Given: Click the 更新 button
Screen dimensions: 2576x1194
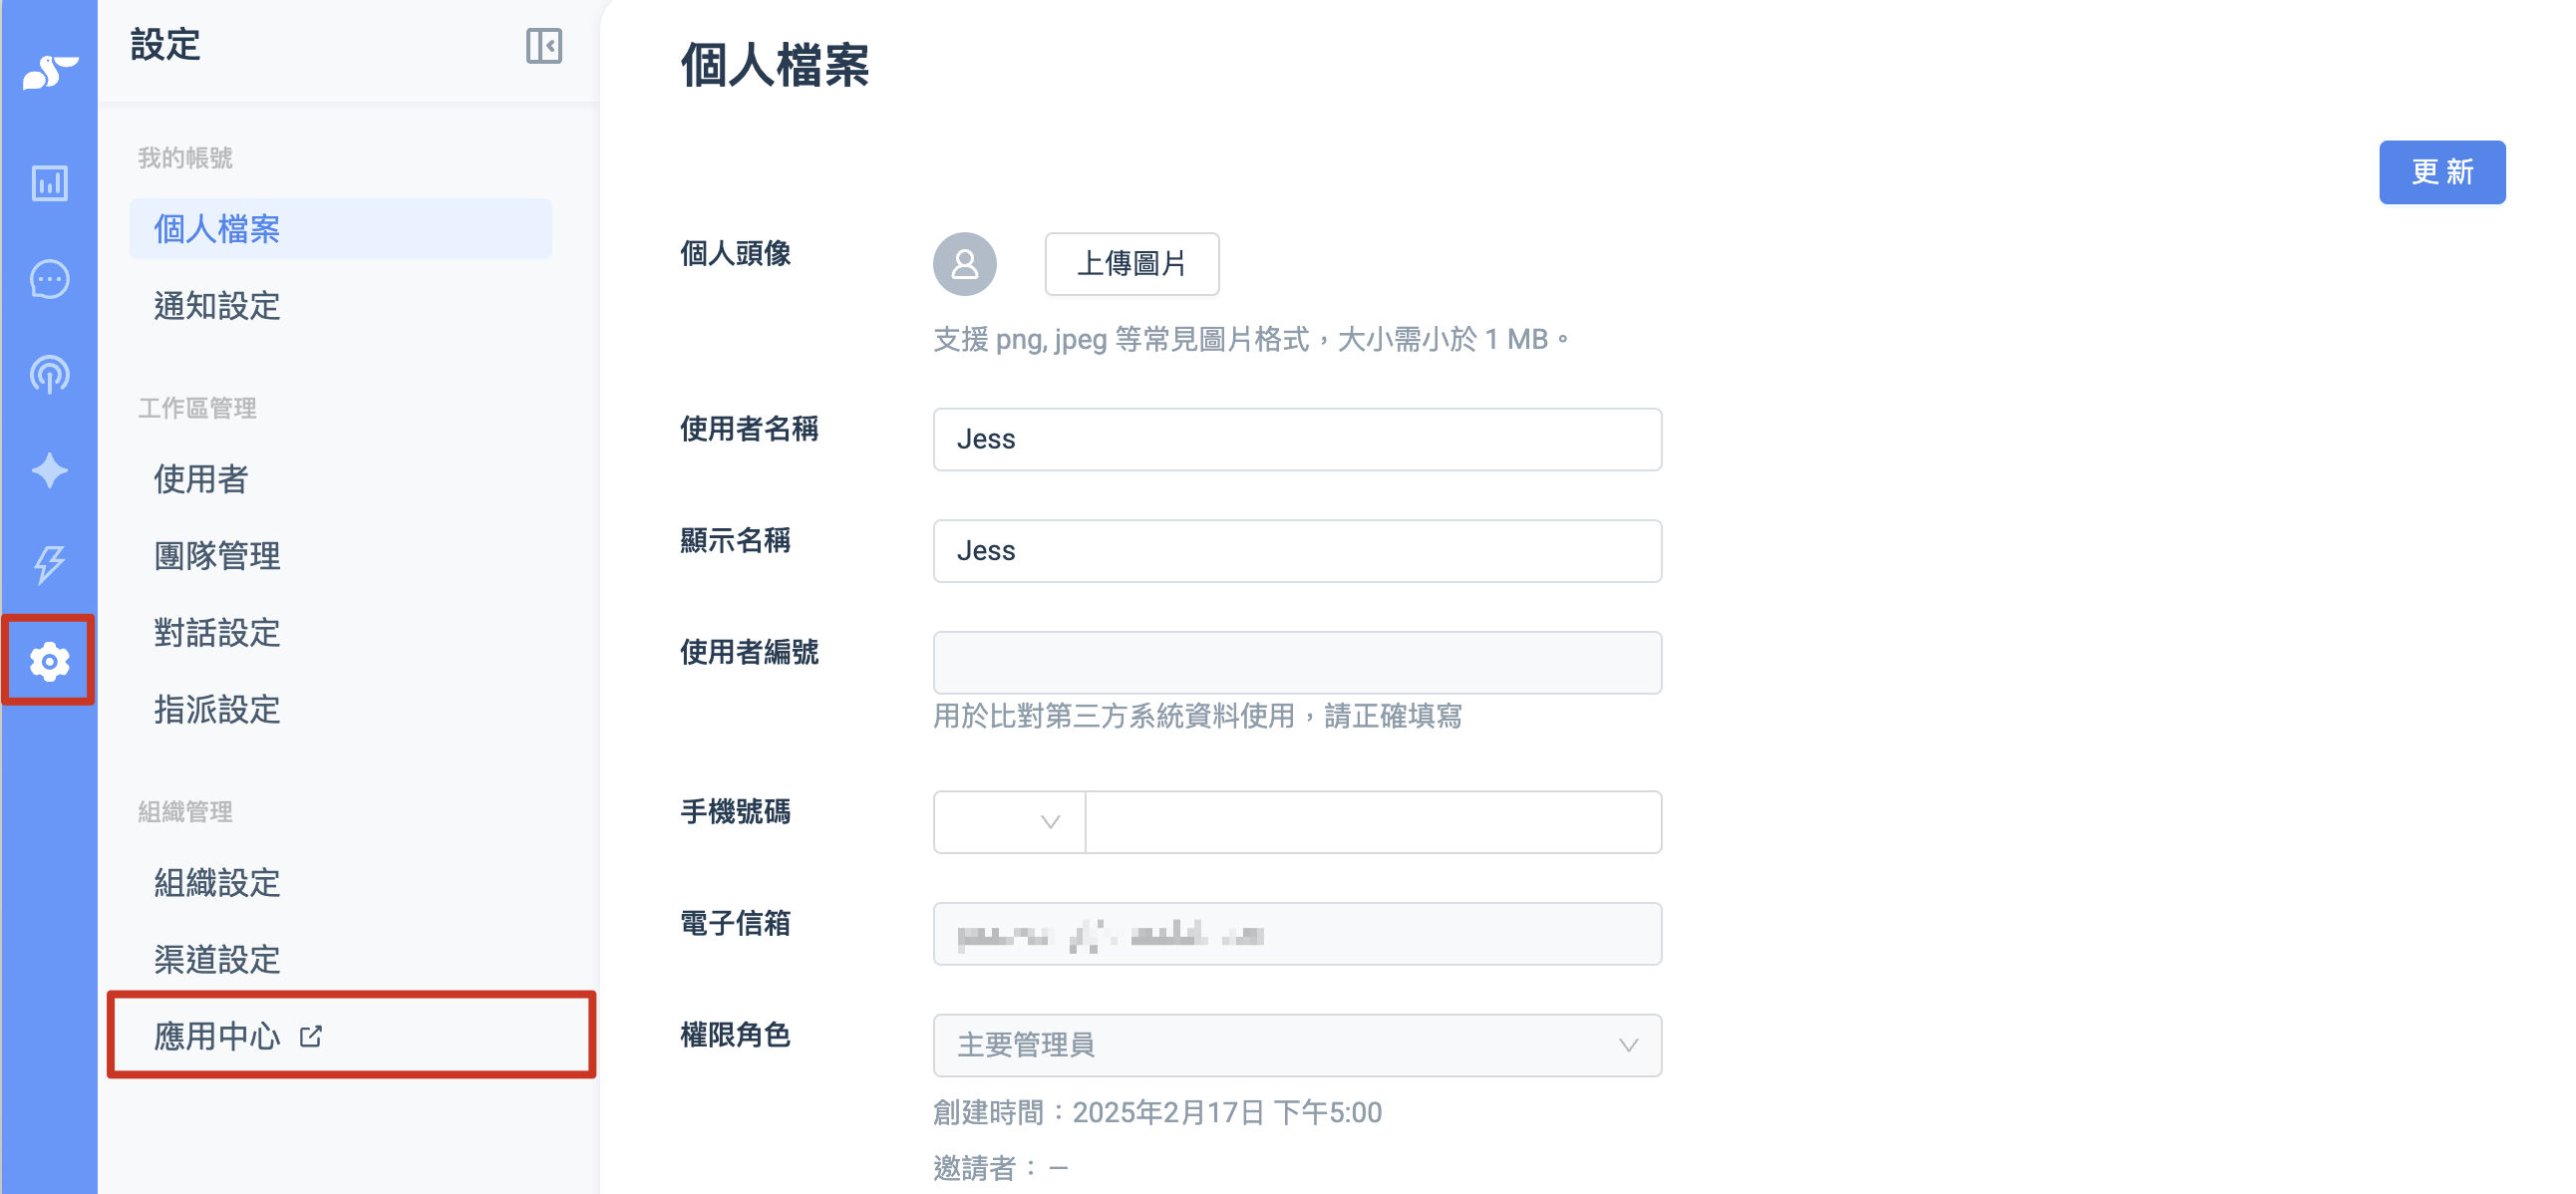Looking at the screenshot, I should [x=2442, y=172].
